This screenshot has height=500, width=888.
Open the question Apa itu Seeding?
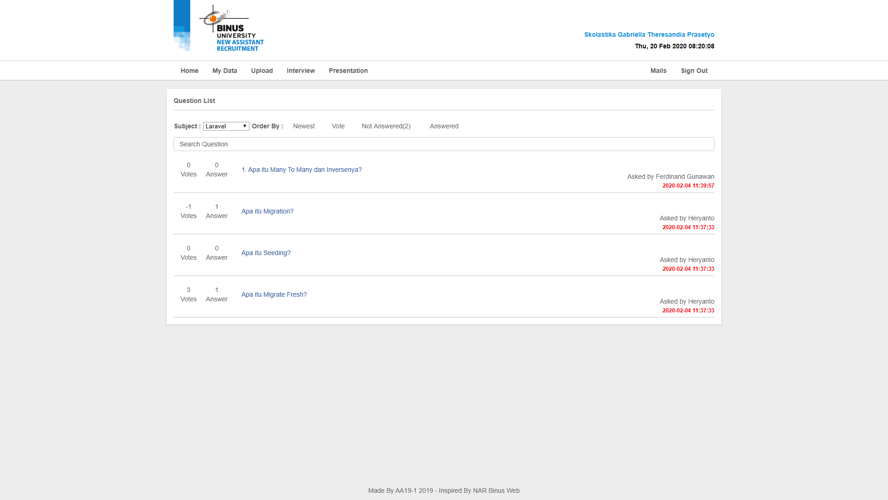pyautogui.click(x=266, y=253)
